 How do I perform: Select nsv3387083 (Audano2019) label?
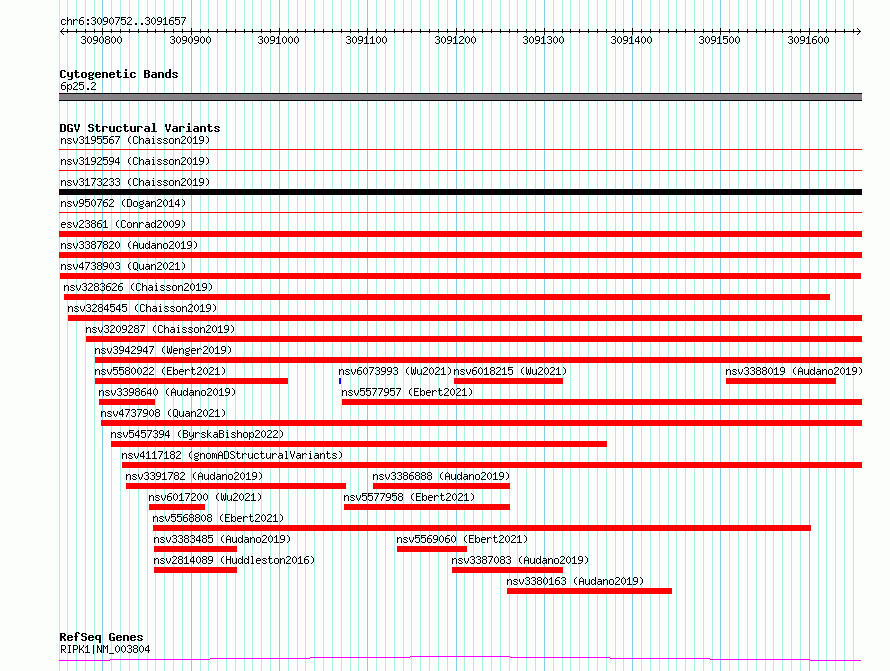[520, 560]
